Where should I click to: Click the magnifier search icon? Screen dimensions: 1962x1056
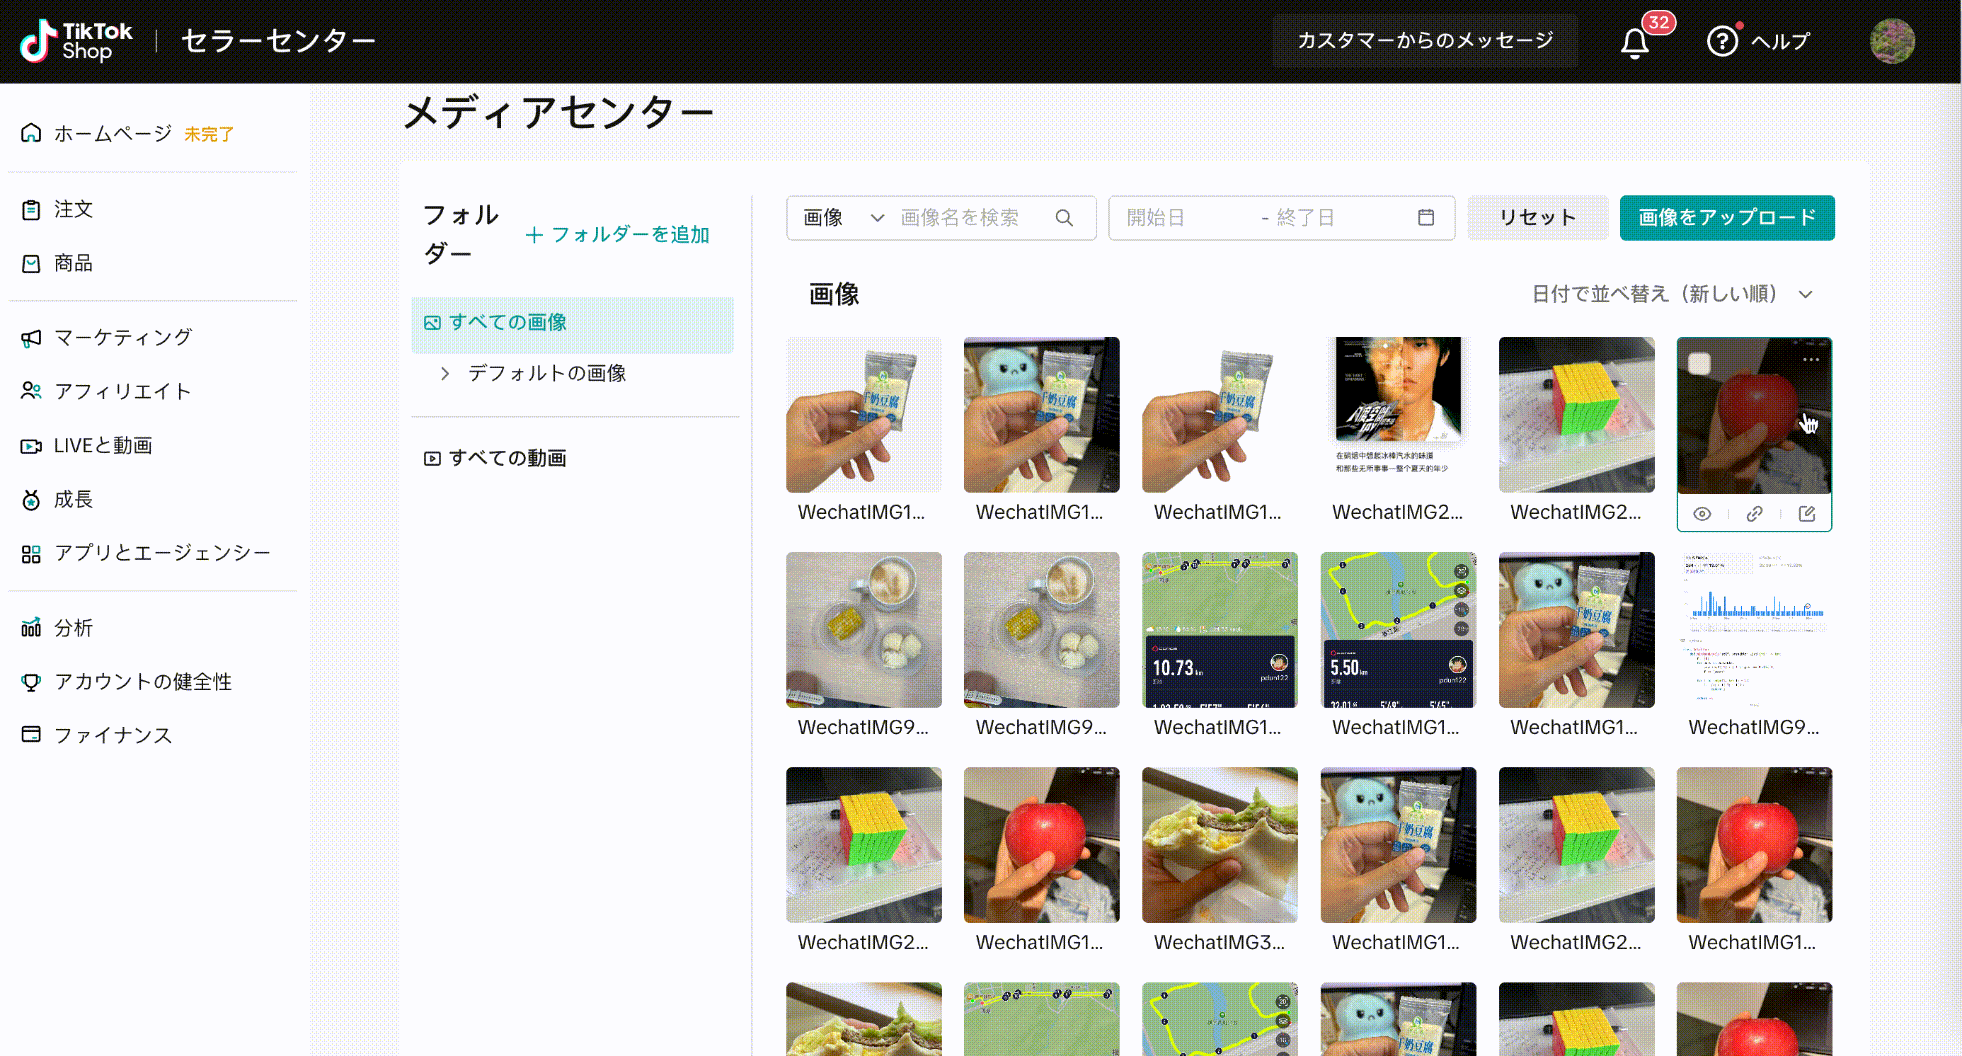1064,218
